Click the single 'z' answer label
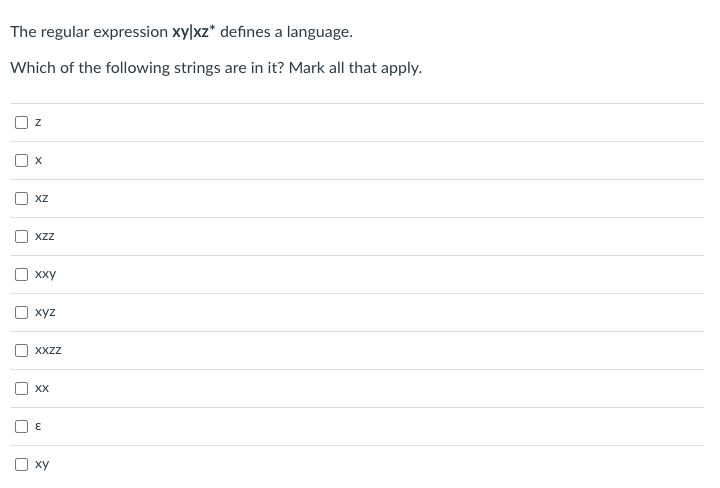The height and width of the screenshot is (488, 720). coord(38,123)
